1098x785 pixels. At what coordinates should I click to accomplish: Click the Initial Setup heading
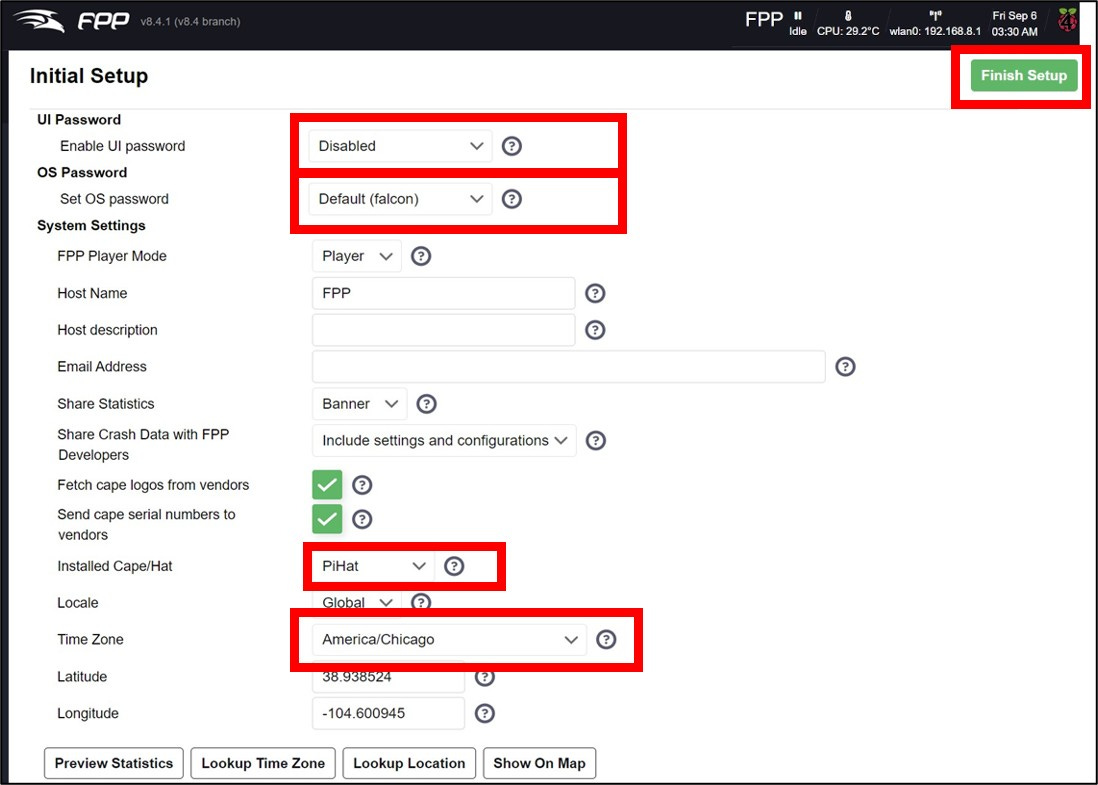pyautogui.click(x=89, y=76)
